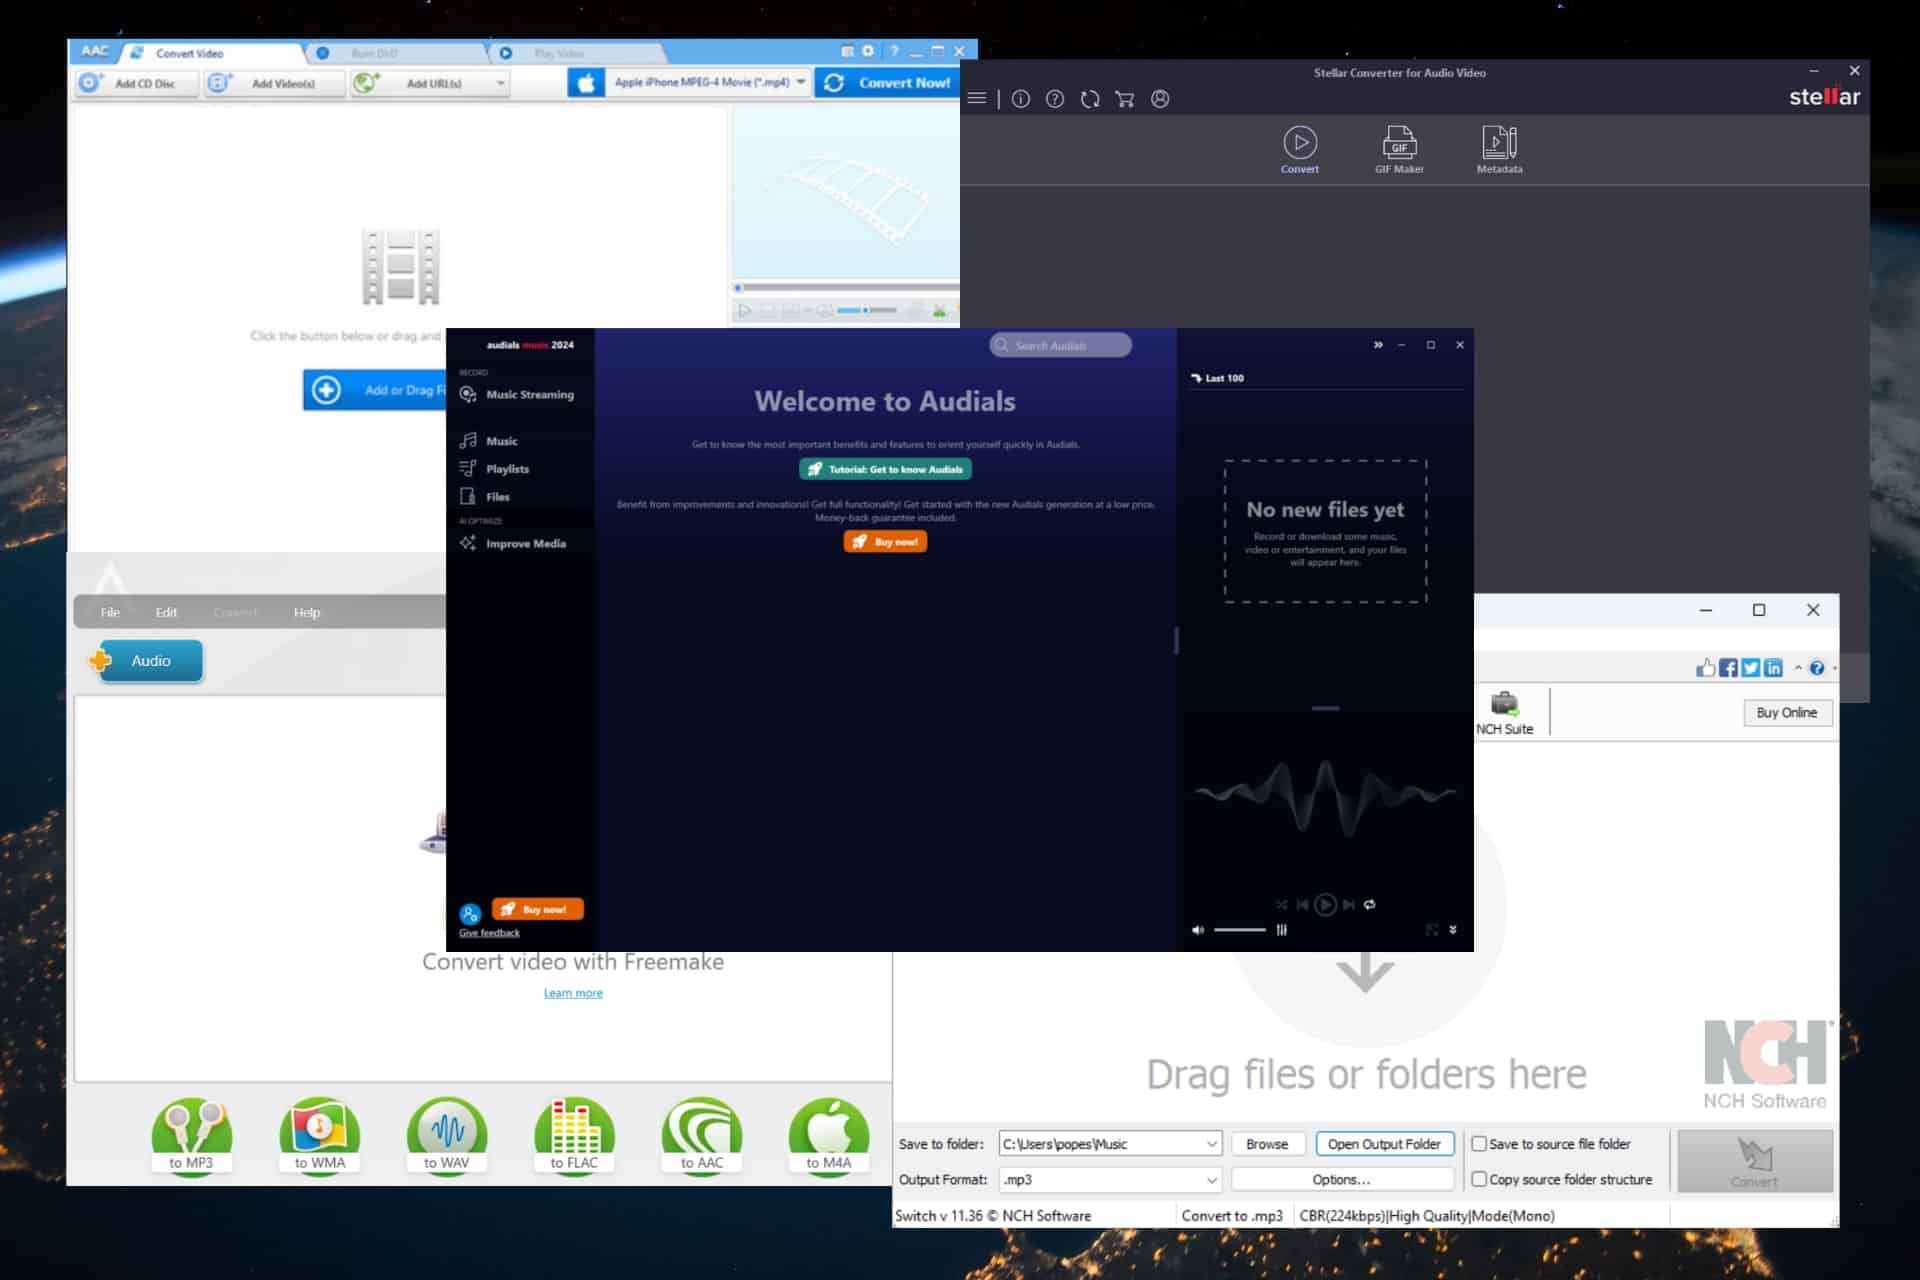Adjust volume slider in AAC converter preview
This screenshot has height=1280, width=1920.
pos(867,310)
